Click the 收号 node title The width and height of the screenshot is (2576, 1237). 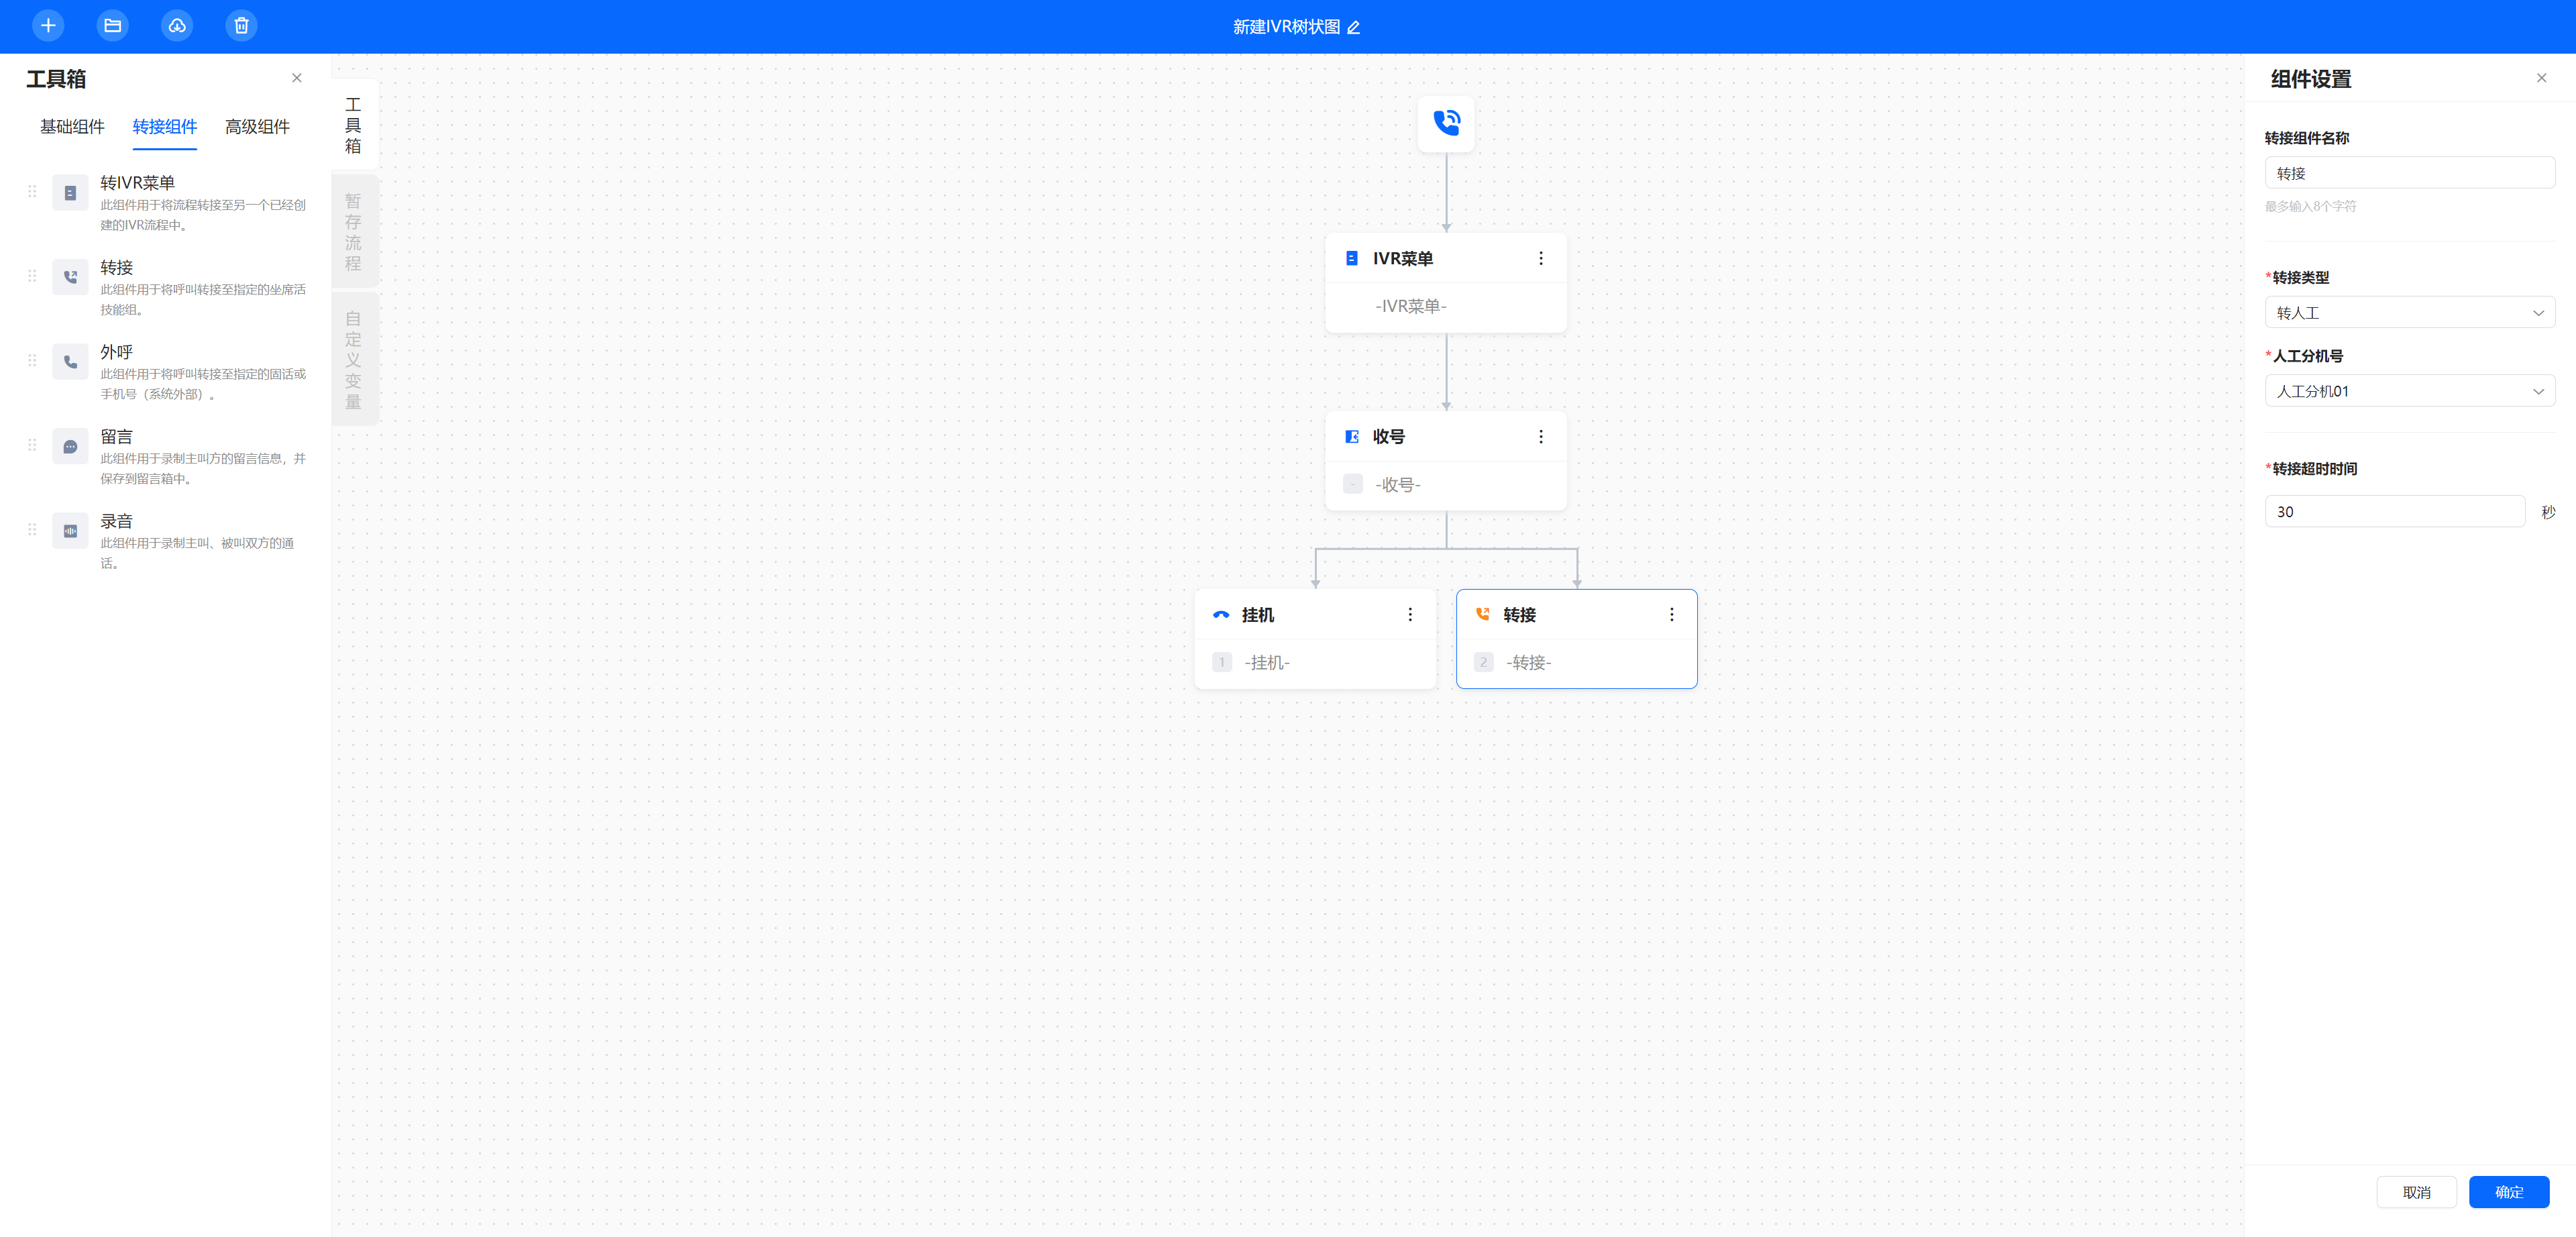(x=1388, y=436)
